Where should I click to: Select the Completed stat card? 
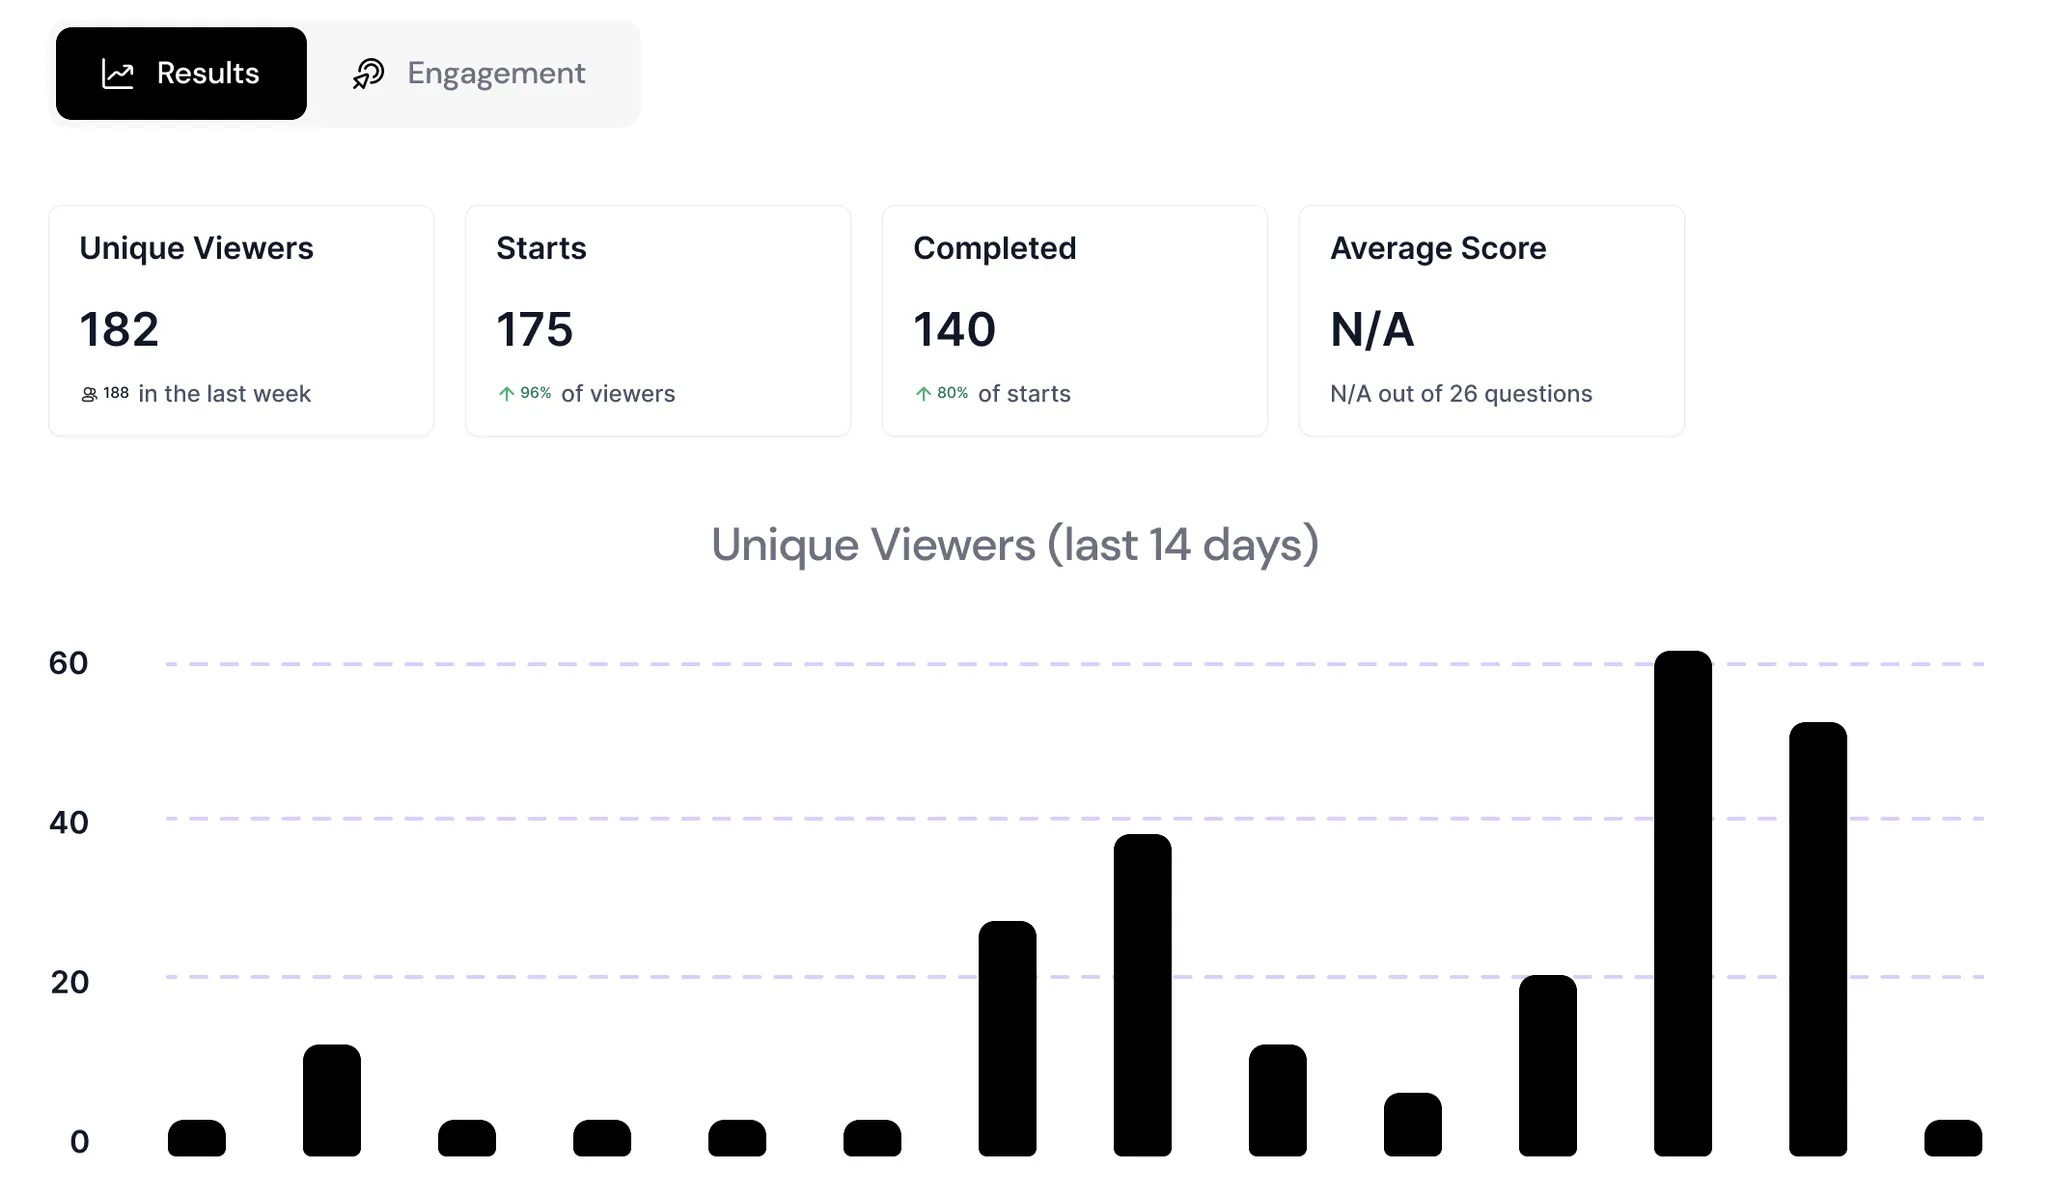[1075, 320]
